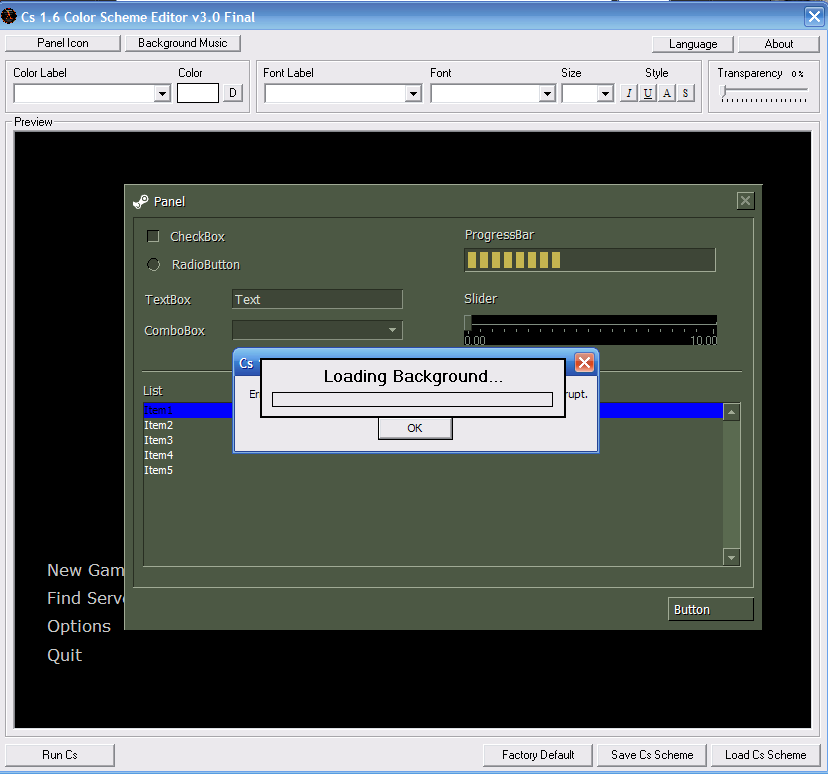828x774 pixels.
Task: Open the preview ComboBox
Action: [317, 330]
